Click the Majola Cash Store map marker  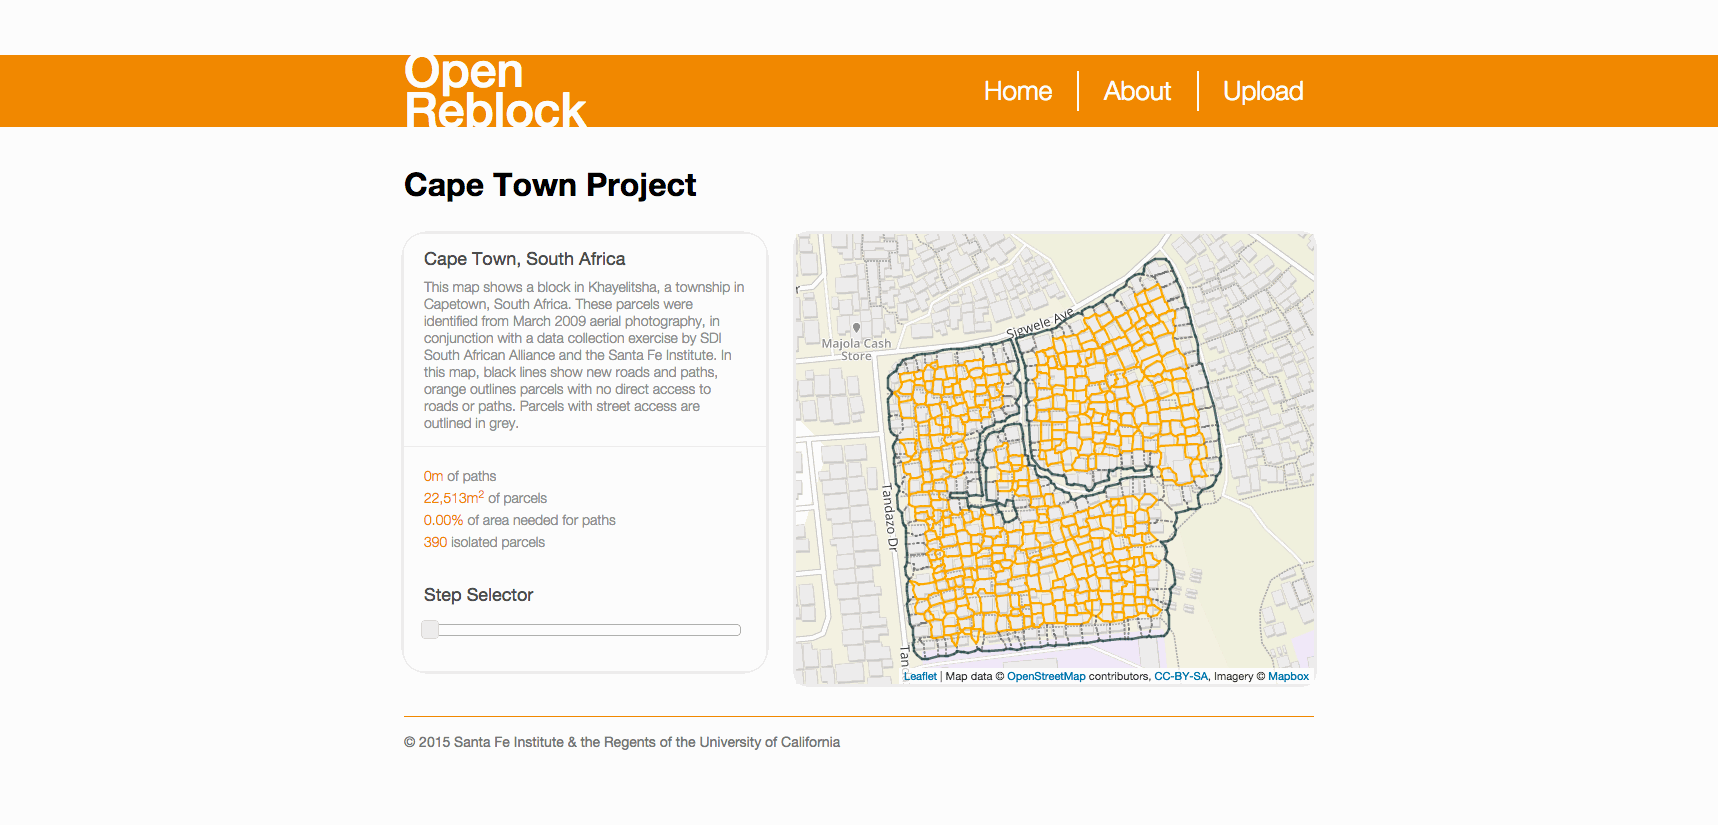point(856,328)
